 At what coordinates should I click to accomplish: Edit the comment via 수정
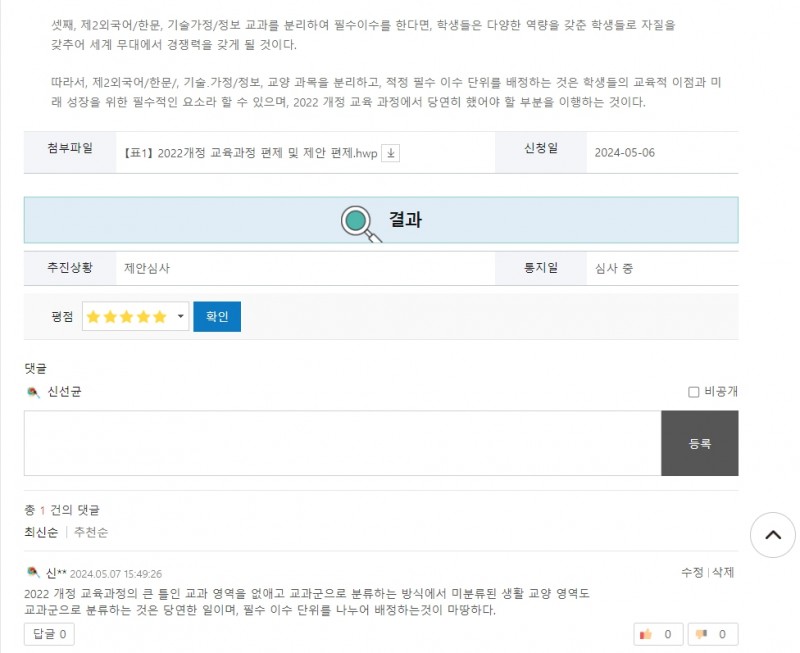coord(692,572)
